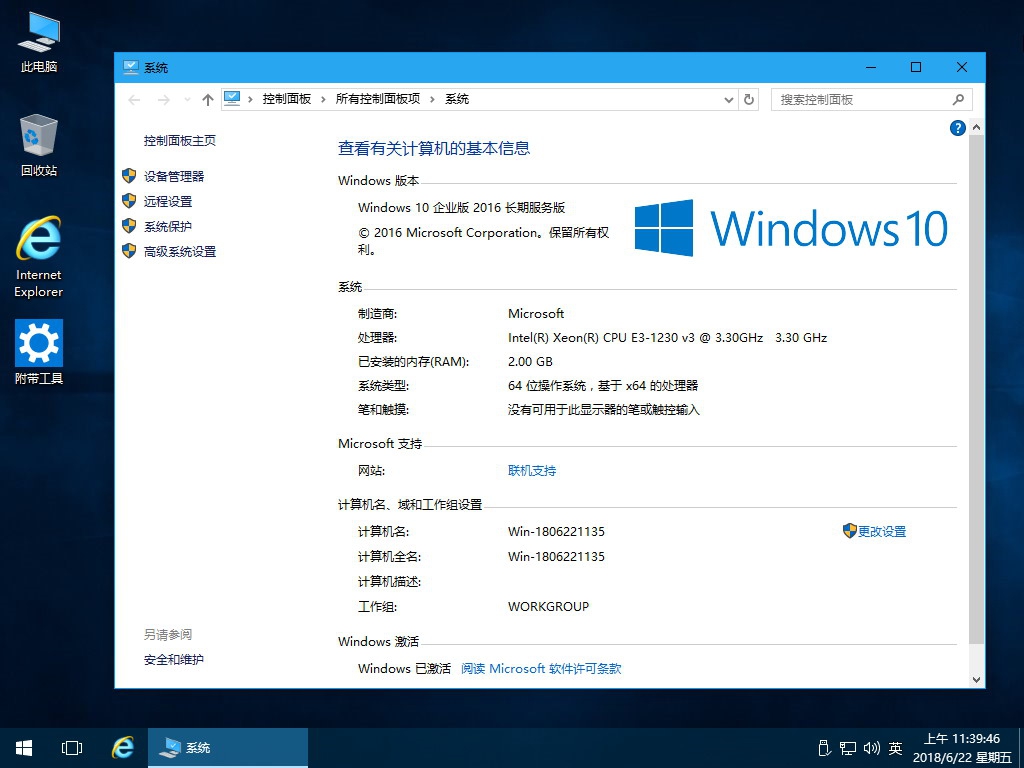
Task: Open volume speaker tray icon
Action: coord(871,748)
